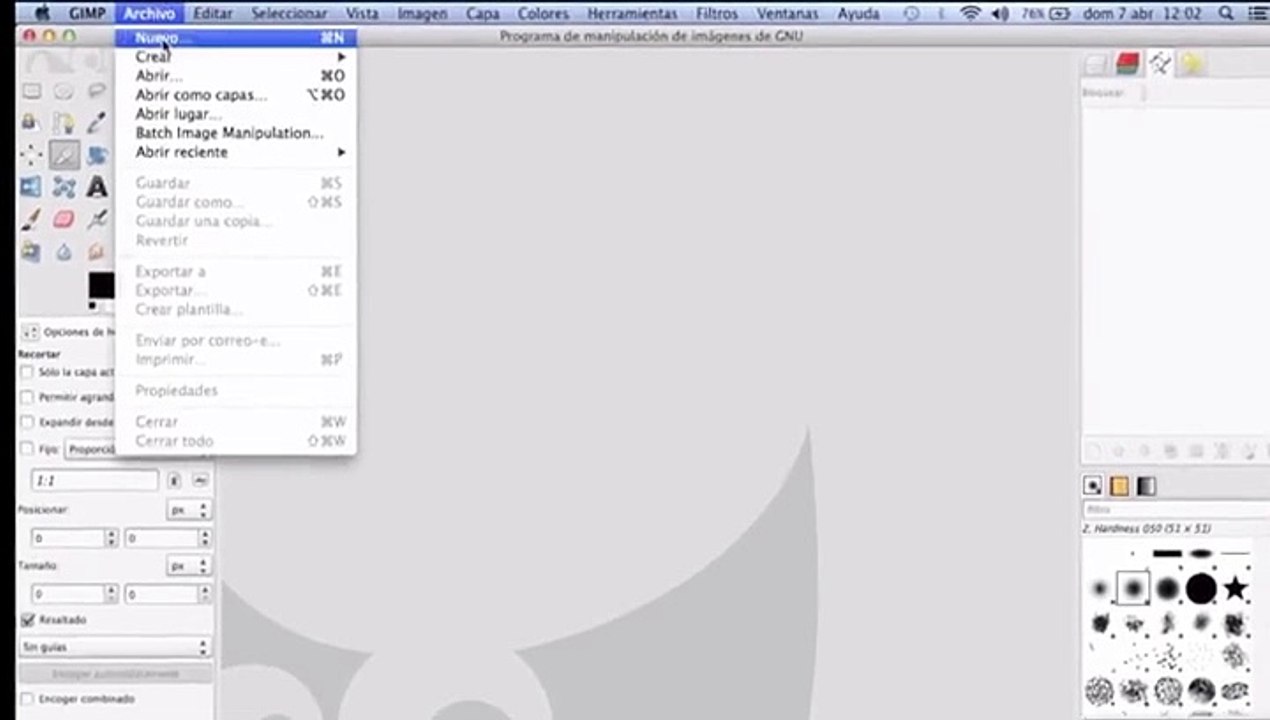Switch to the Layers tab icon
This screenshot has height=720, width=1270.
(x=1096, y=65)
